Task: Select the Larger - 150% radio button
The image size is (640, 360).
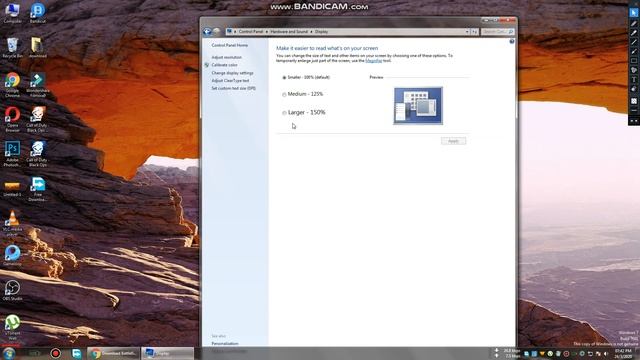Action: (284, 113)
